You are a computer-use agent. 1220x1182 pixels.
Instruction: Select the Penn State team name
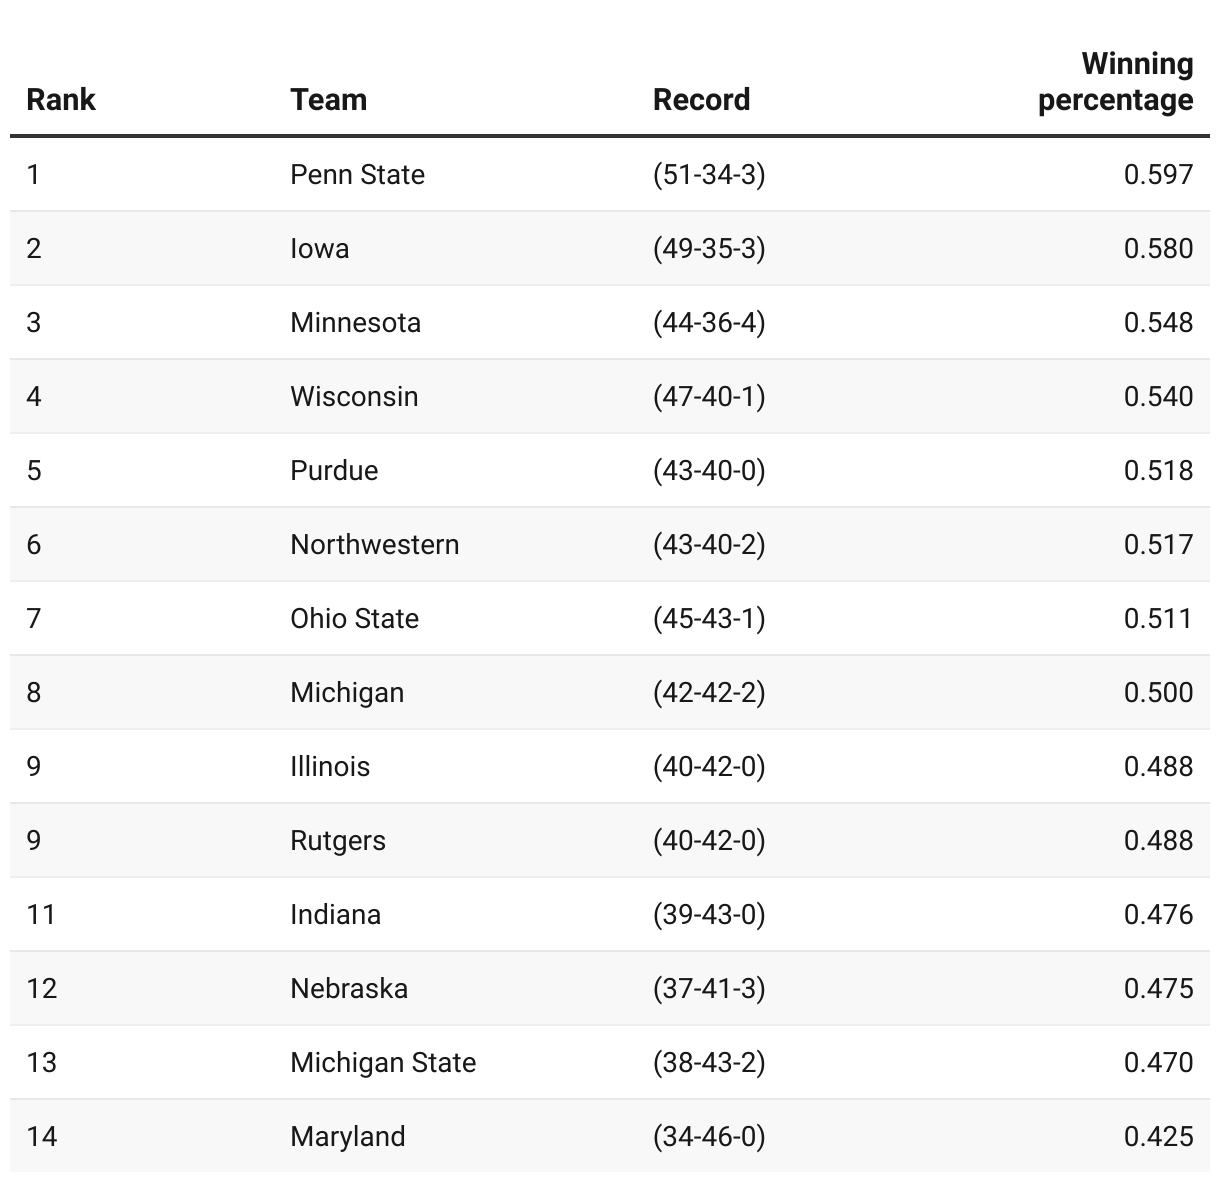(357, 175)
